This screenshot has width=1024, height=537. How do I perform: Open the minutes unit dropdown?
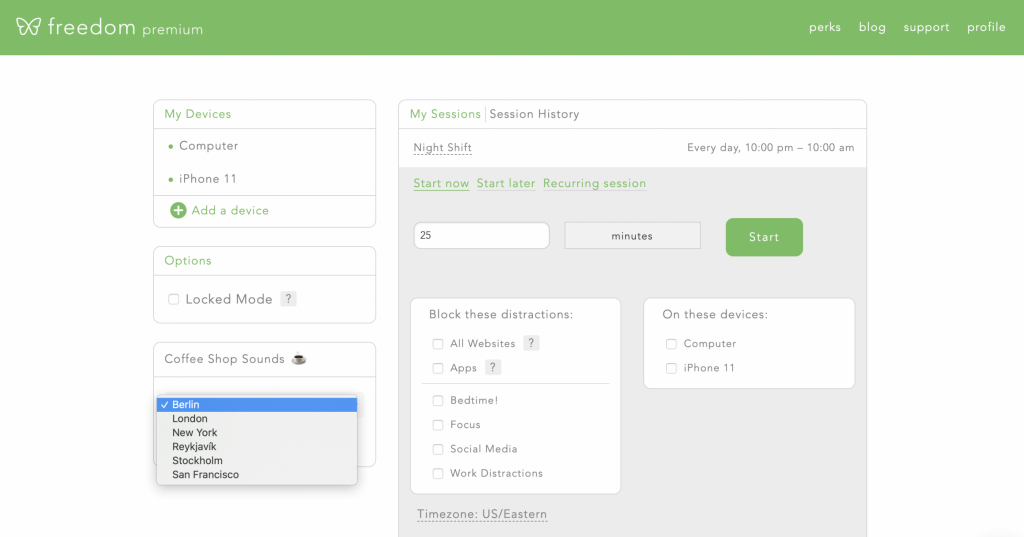click(632, 236)
